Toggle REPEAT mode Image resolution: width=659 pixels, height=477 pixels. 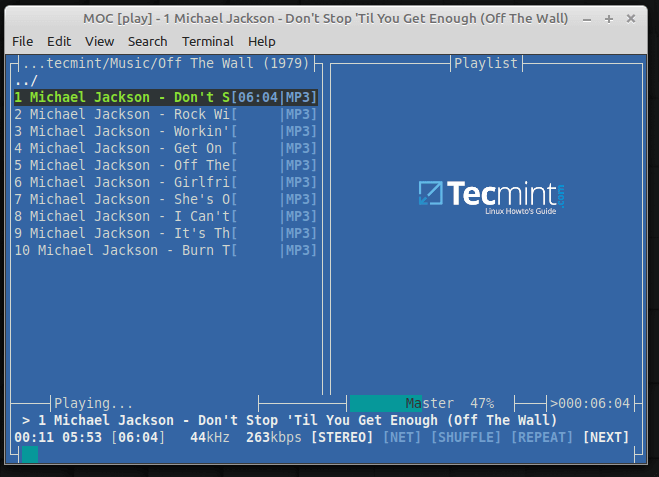pyautogui.click(x=542, y=437)
